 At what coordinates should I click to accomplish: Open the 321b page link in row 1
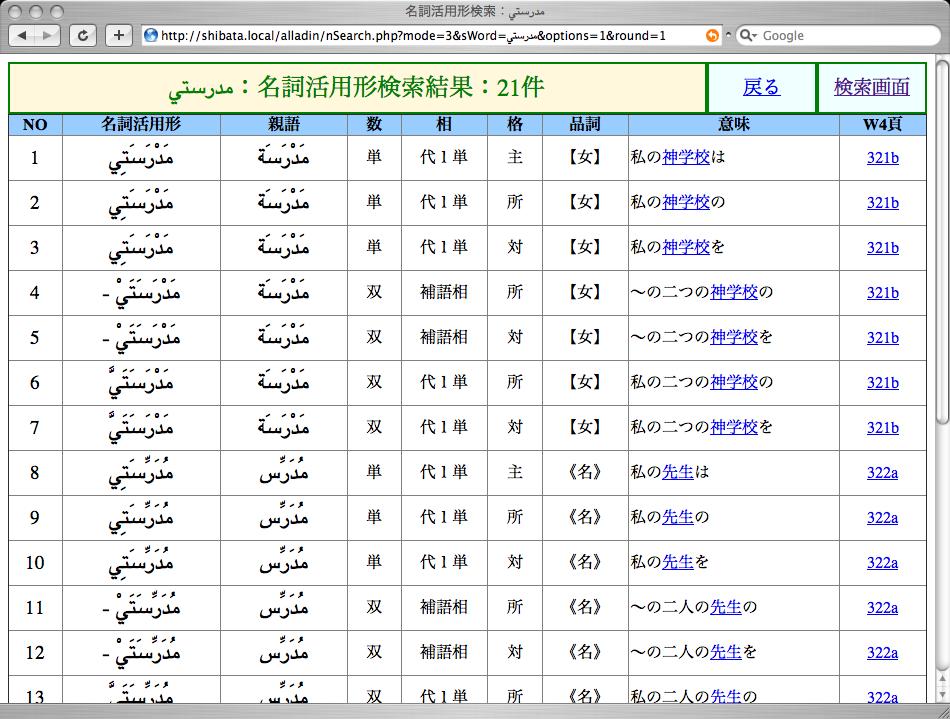tap(882, 158)
